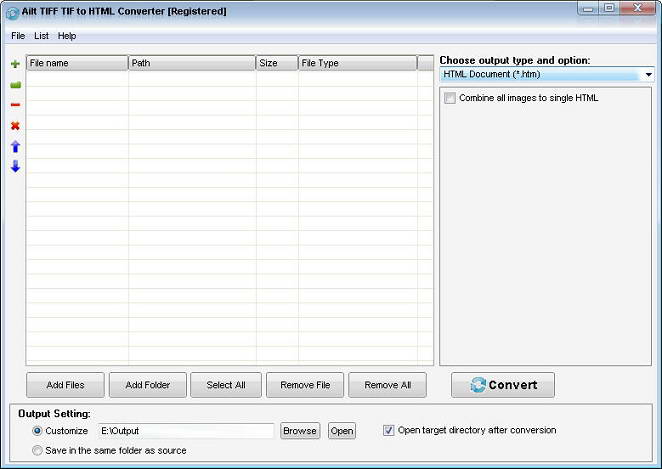Open the Help menu
662x469 pixels.
67,36
